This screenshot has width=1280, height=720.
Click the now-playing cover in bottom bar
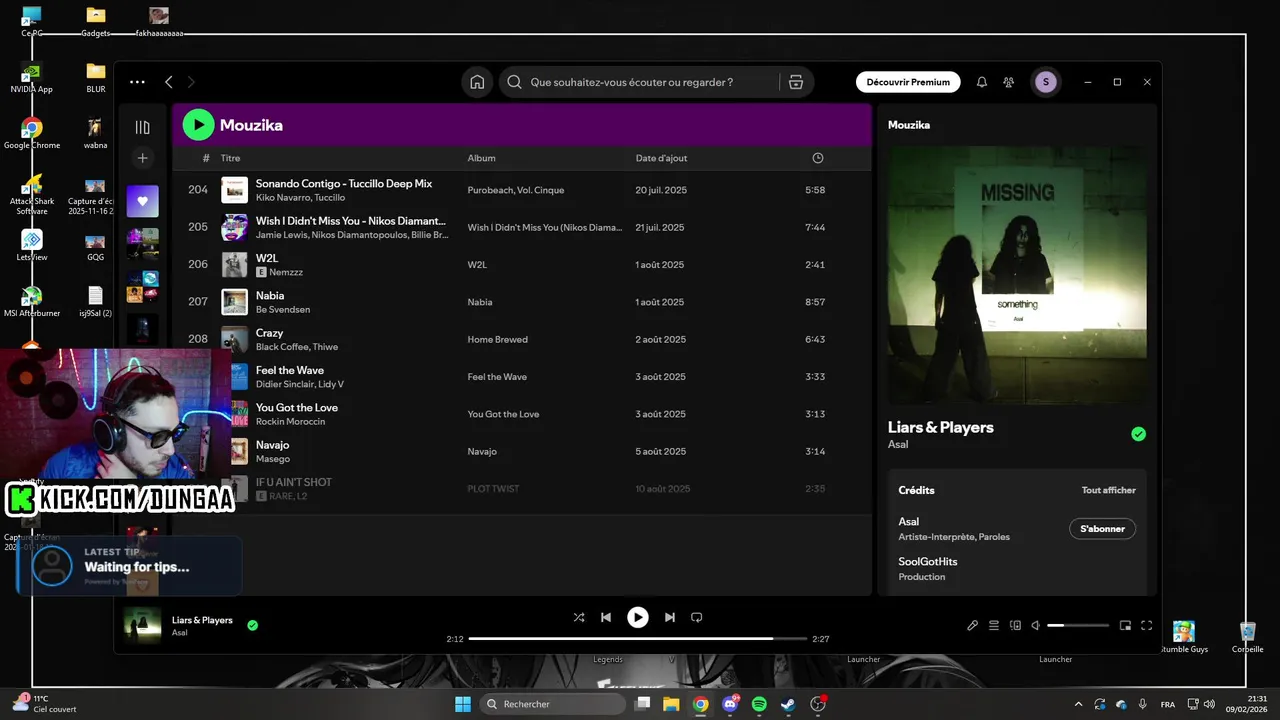point(142,625)
